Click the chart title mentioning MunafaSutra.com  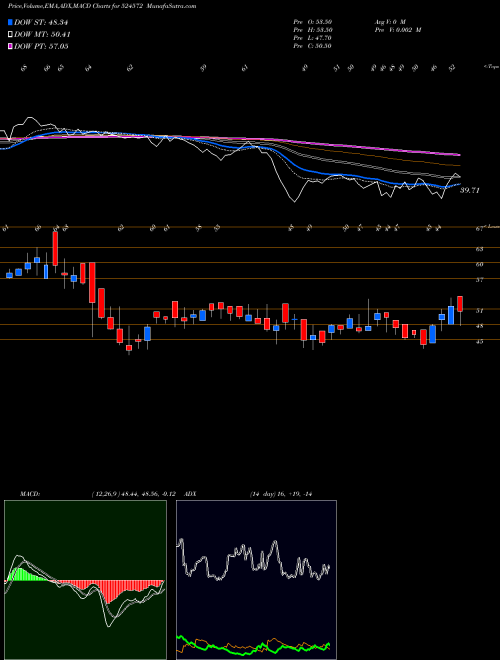tap(102, 6)
